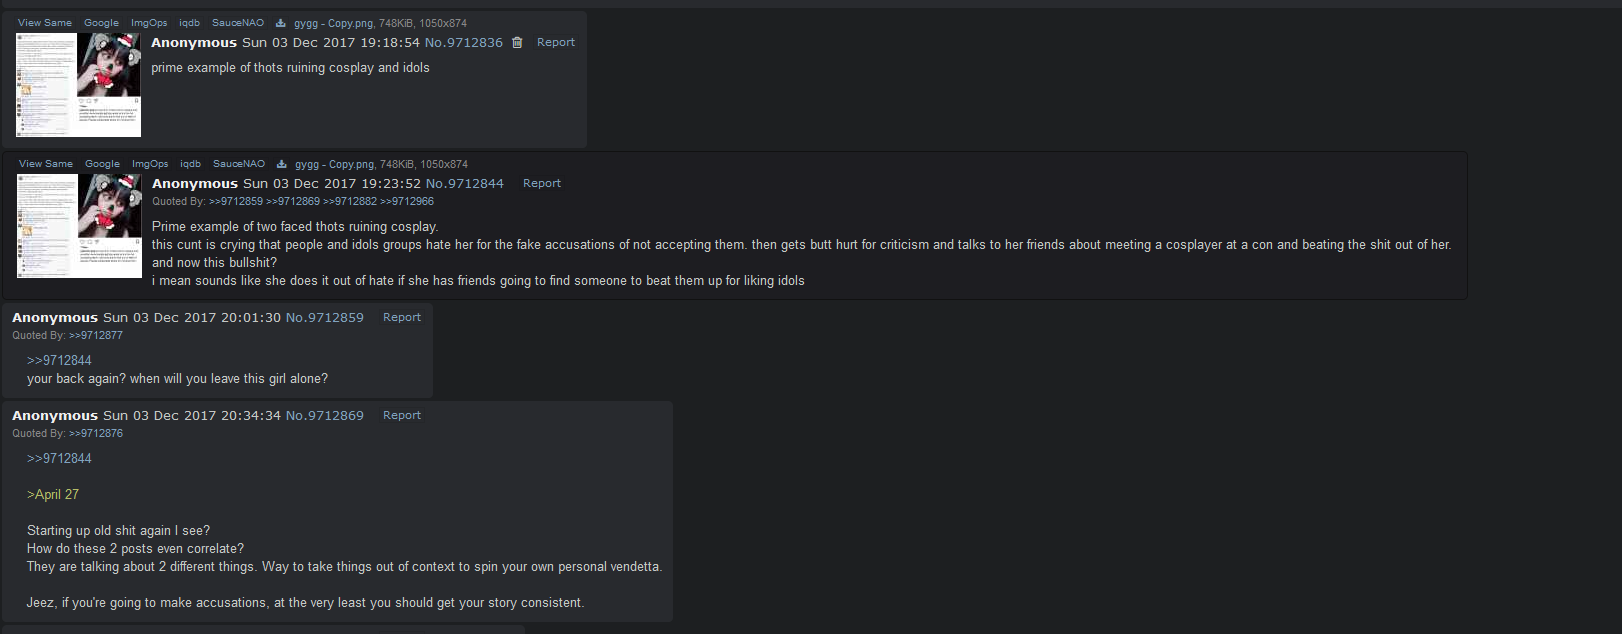Open SauceNAO link on second post
The height and width of the screenshot is (634, 1622).
pyautogui.click(x=239, y=164)
